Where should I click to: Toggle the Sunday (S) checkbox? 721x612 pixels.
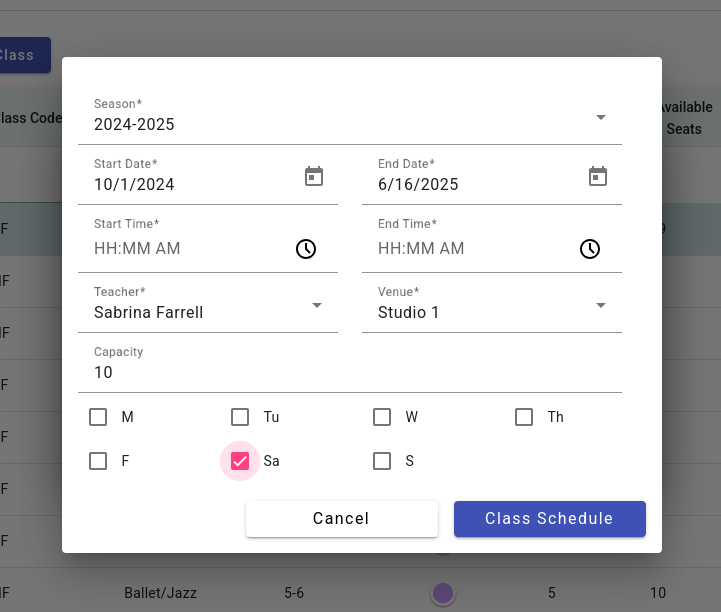point(382,461)
